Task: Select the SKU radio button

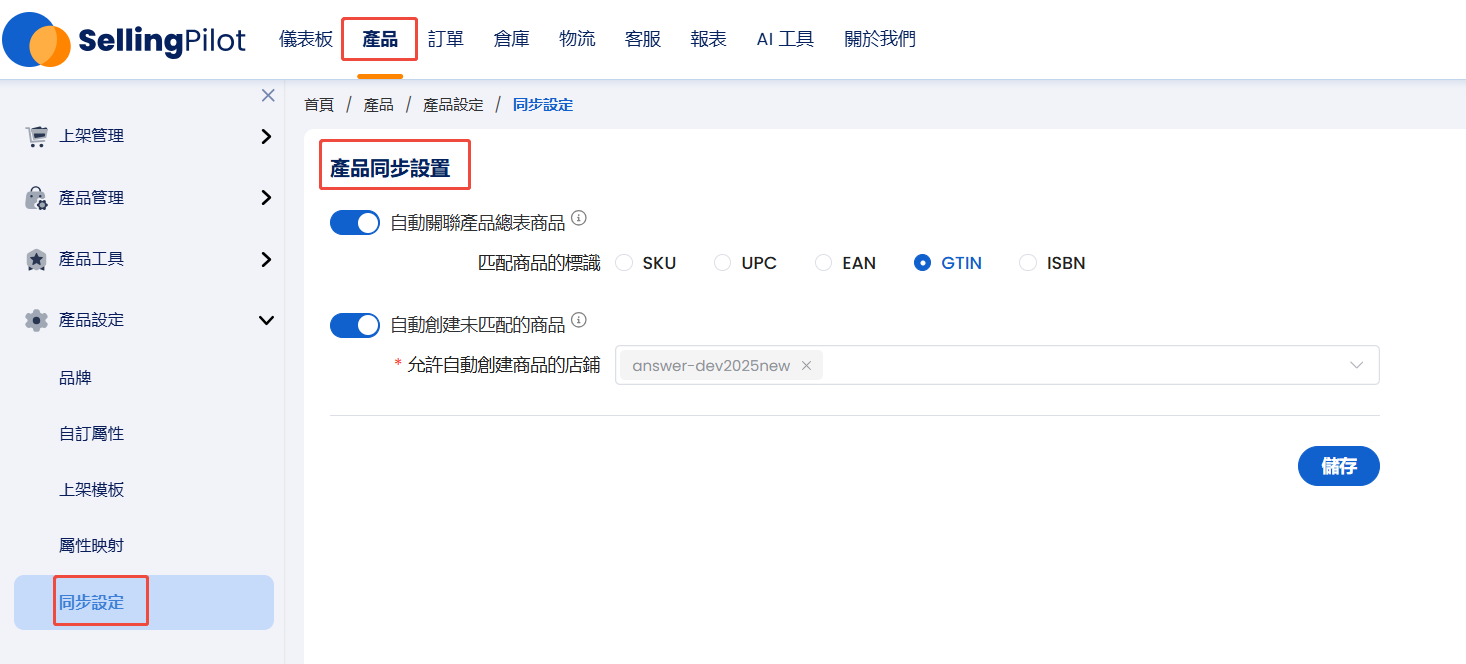Action: [625, 263]
